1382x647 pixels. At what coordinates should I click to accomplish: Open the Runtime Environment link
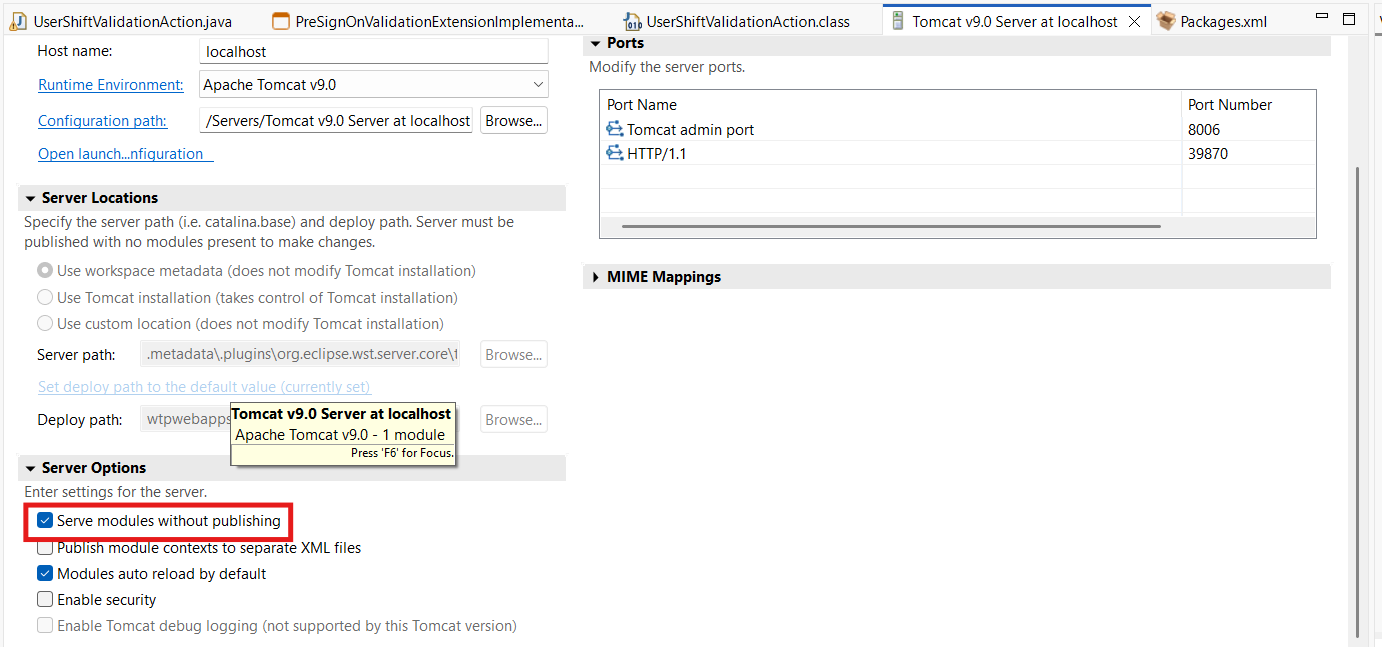tap(111, 85)
